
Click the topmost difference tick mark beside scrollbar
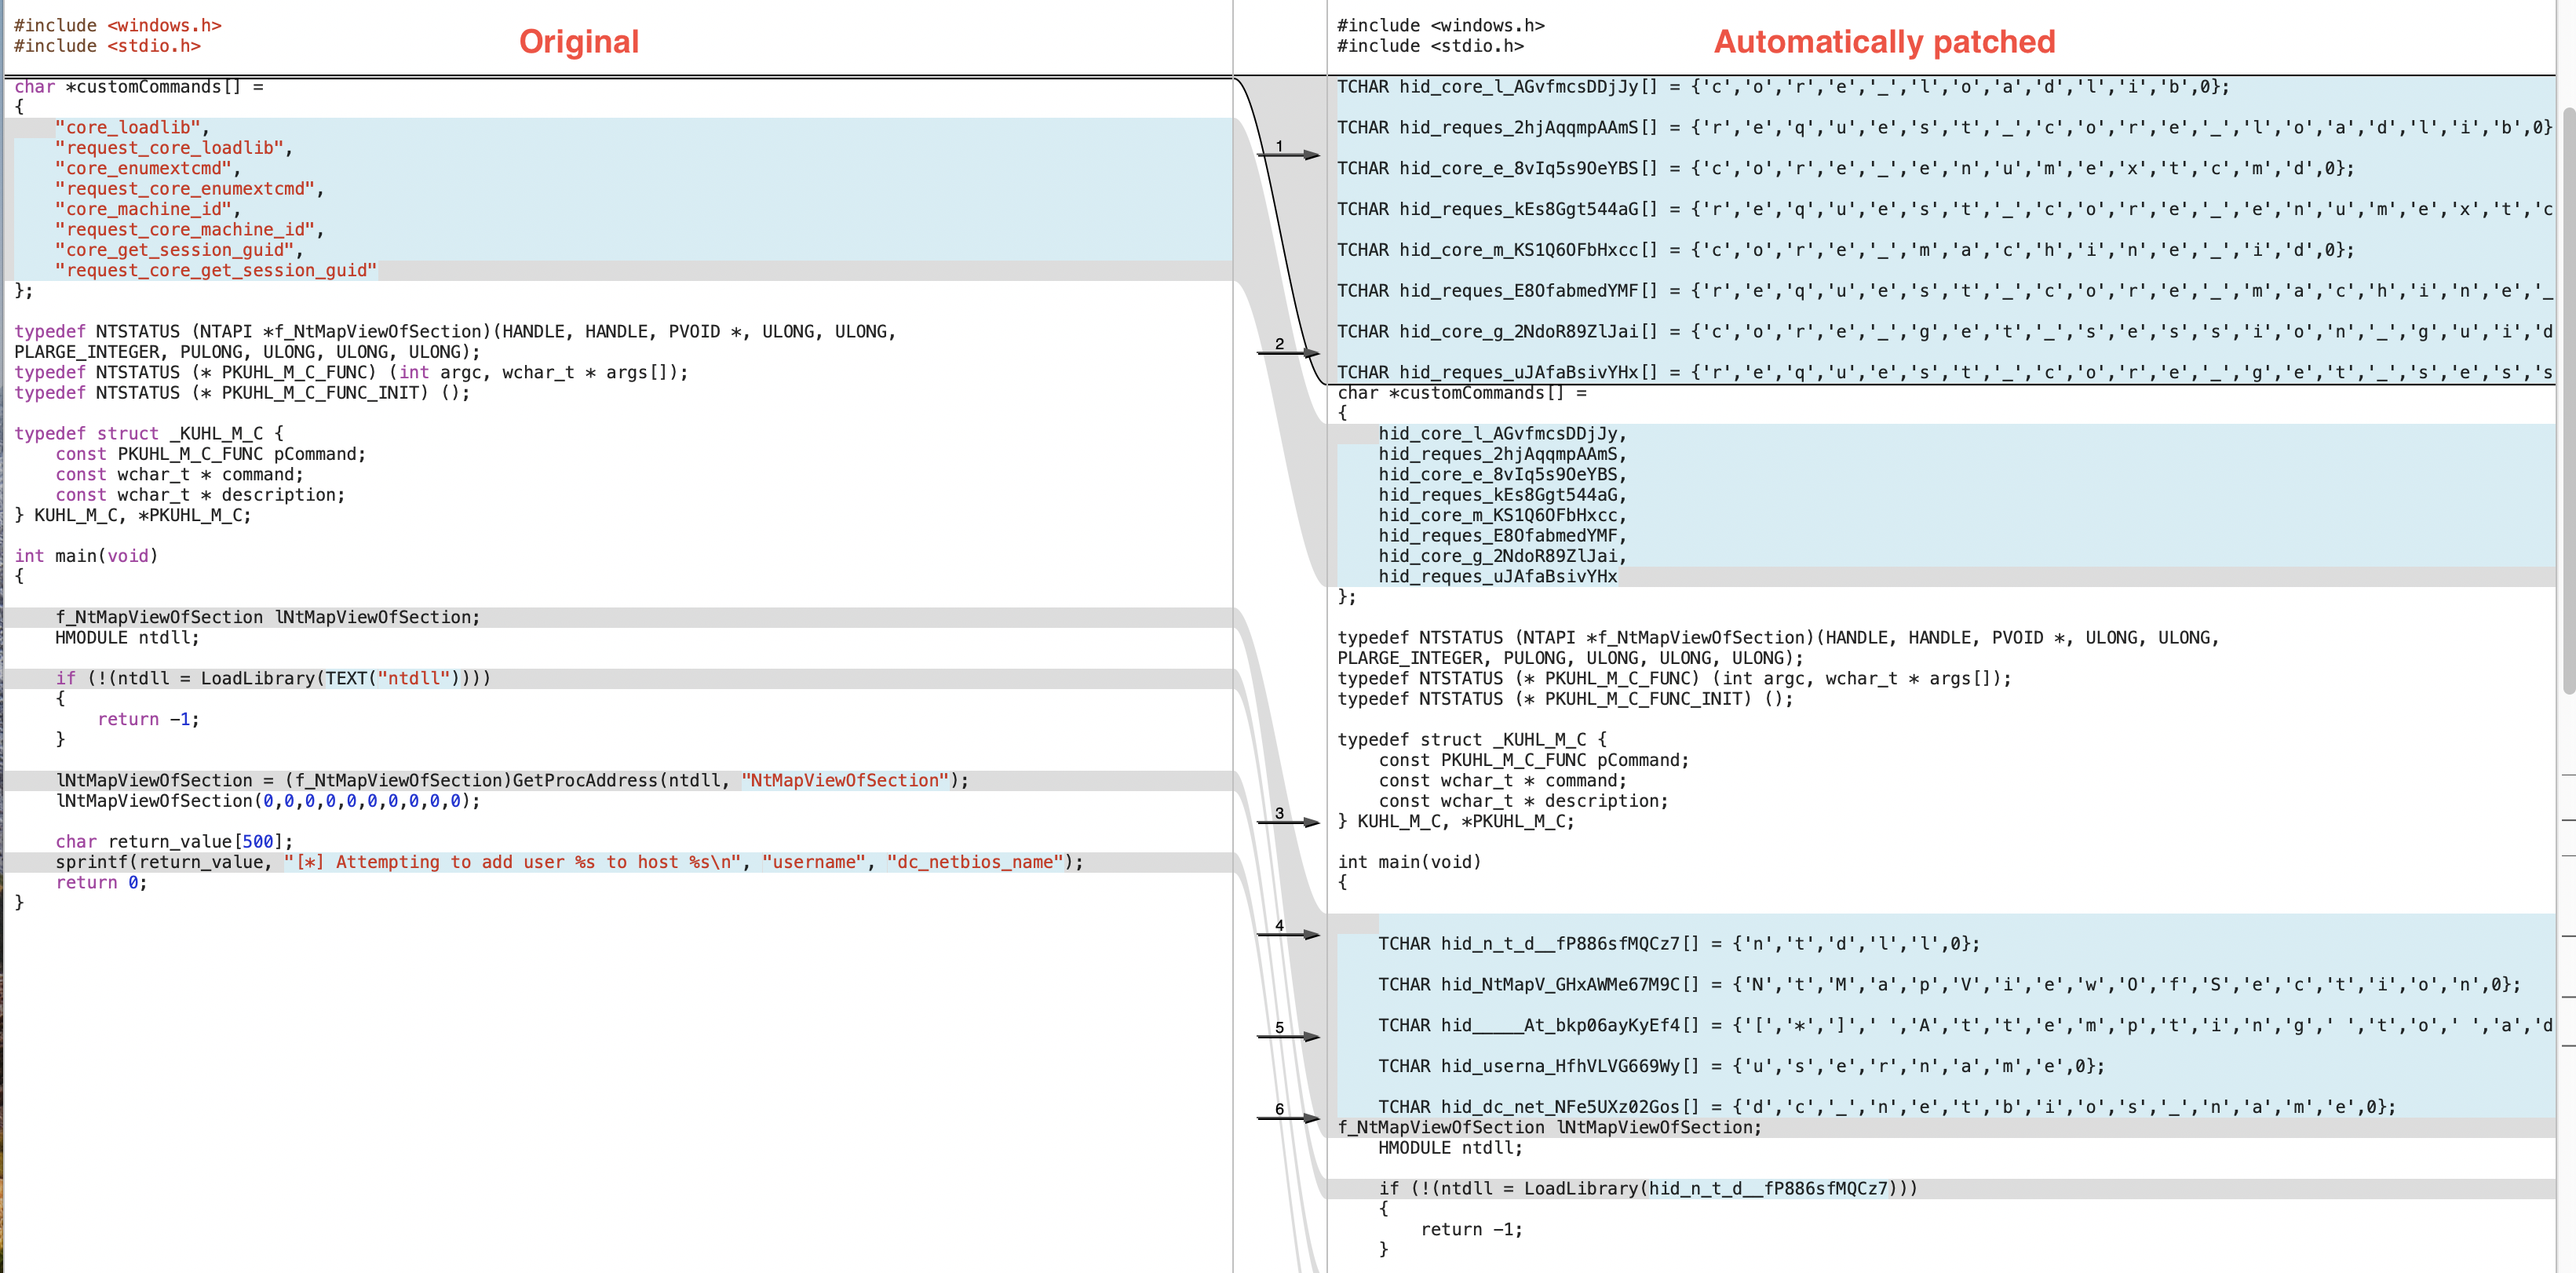pyautogui.click(x=2568, y=775)
